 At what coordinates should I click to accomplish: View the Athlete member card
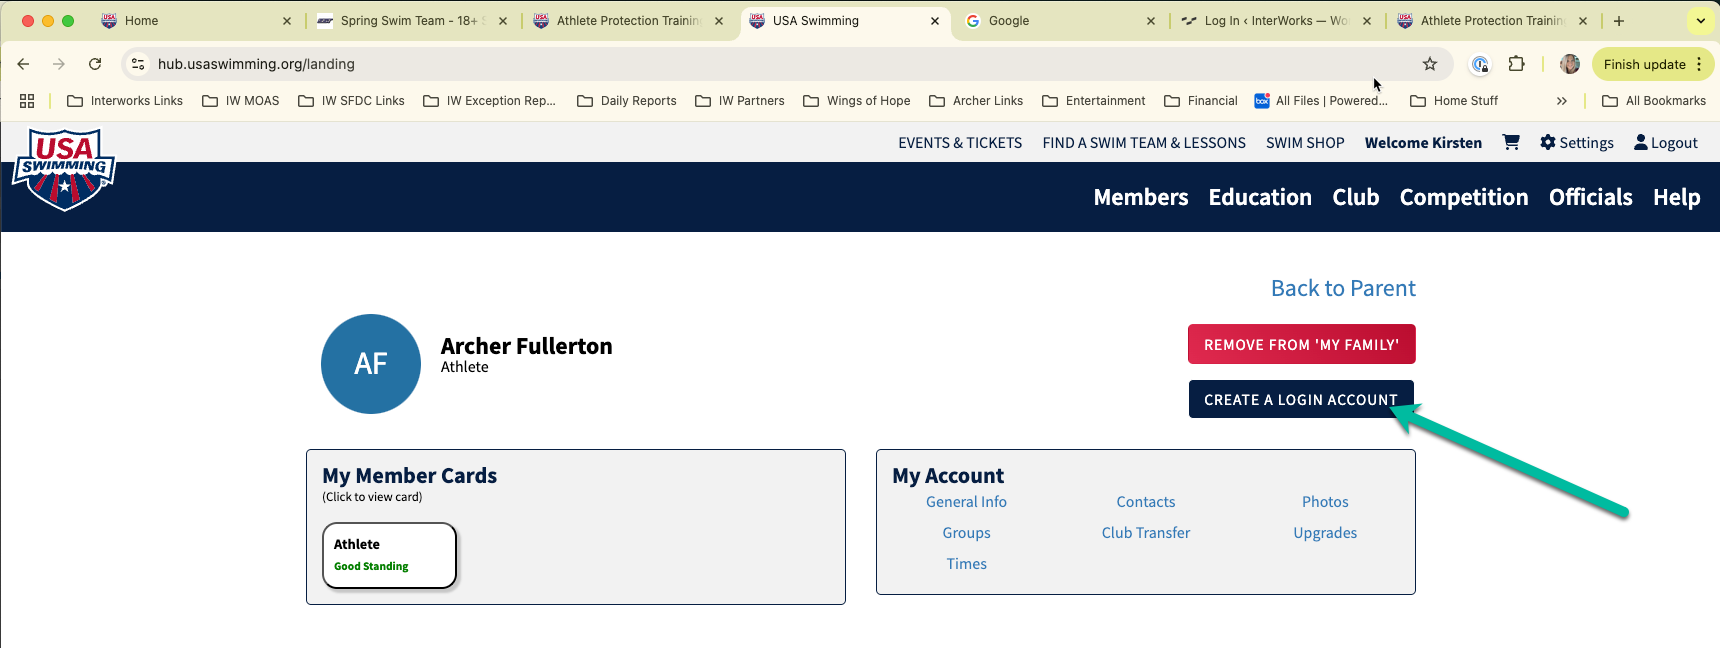(389, 555)
